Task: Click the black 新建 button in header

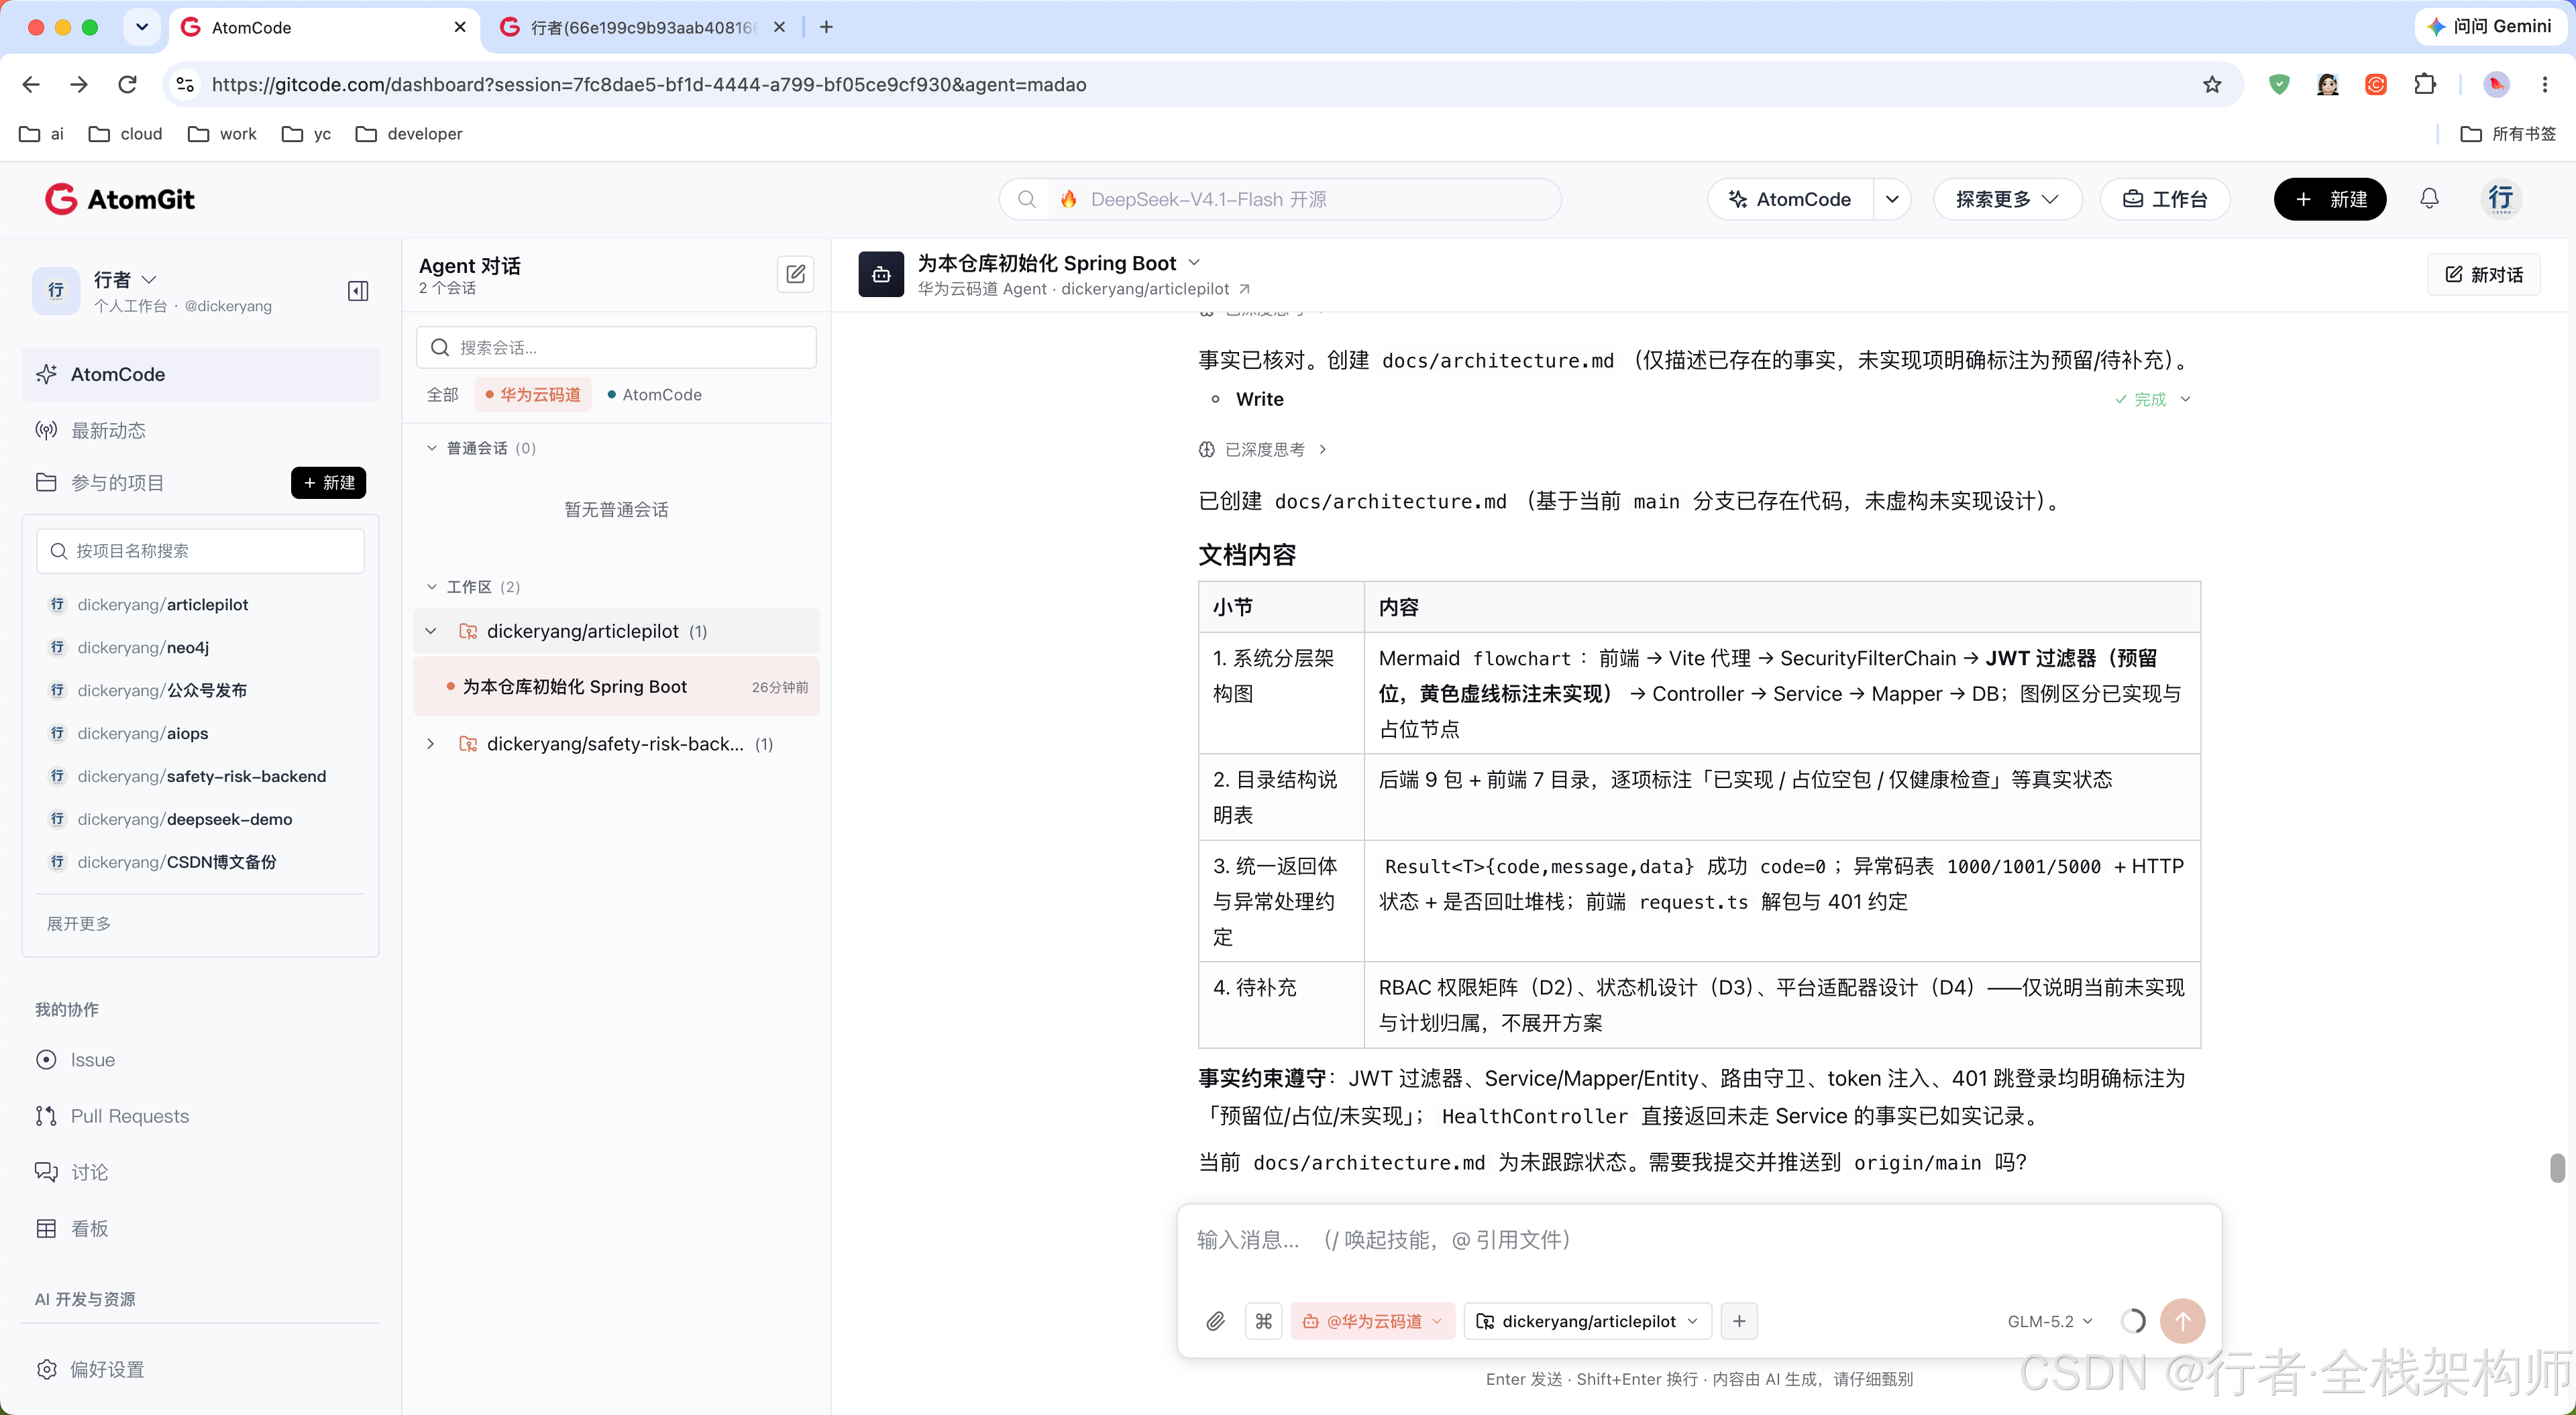Action: click(2329, 199)
